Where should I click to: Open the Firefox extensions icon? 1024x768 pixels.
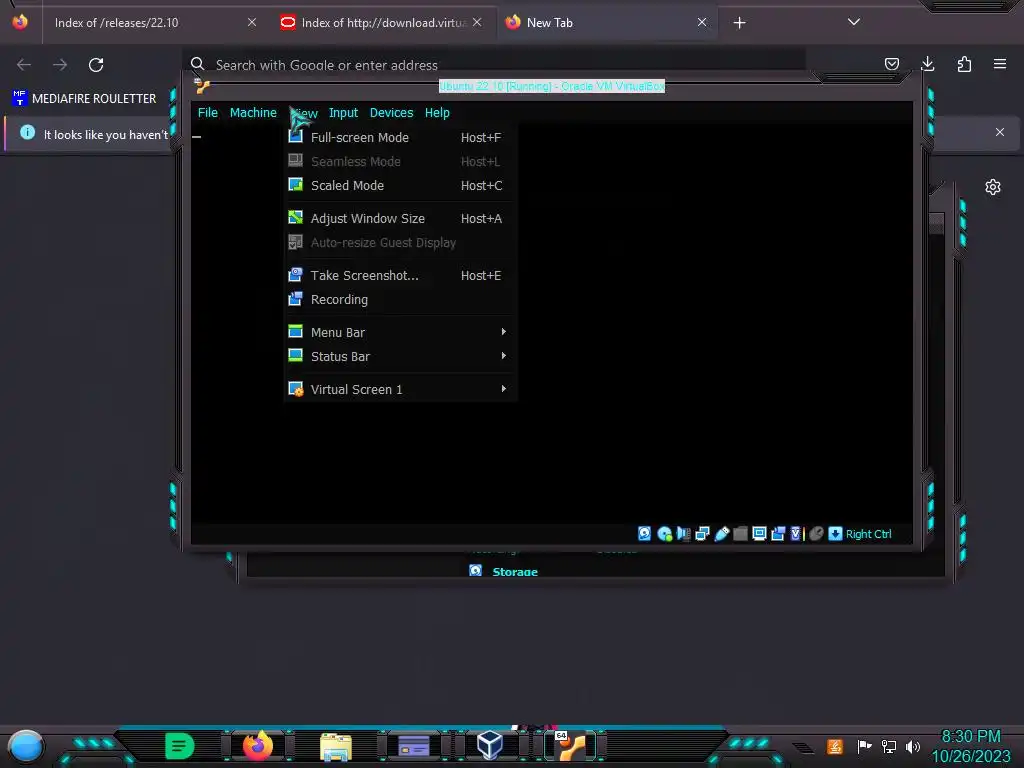[x=964, y=64]
